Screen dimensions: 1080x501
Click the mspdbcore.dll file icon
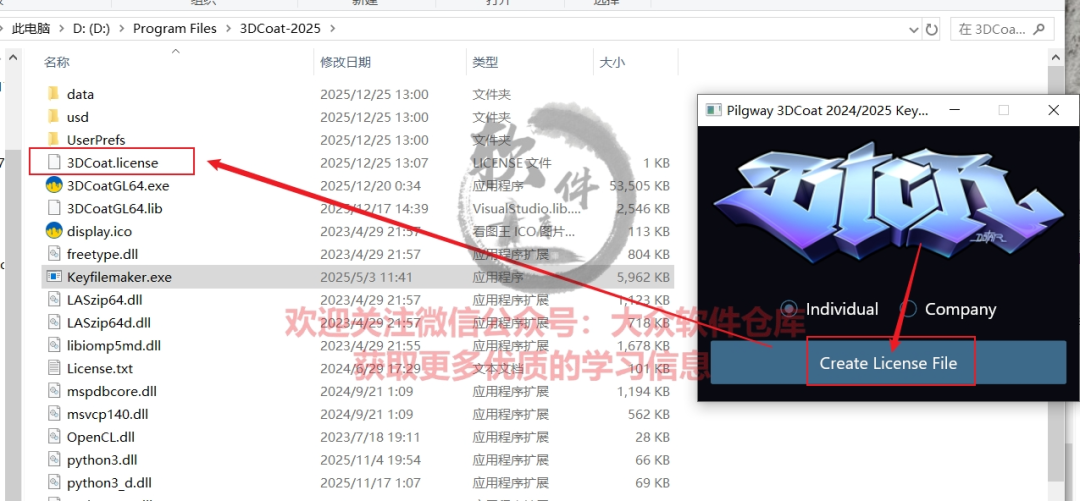click(54, 391)
